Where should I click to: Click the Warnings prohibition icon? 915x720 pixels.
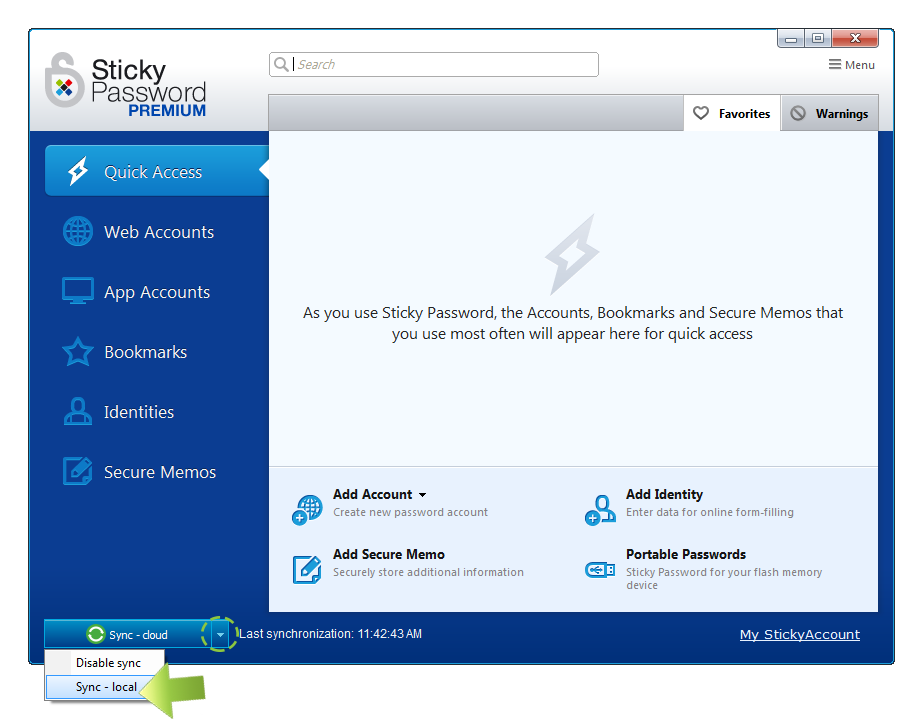798,113
